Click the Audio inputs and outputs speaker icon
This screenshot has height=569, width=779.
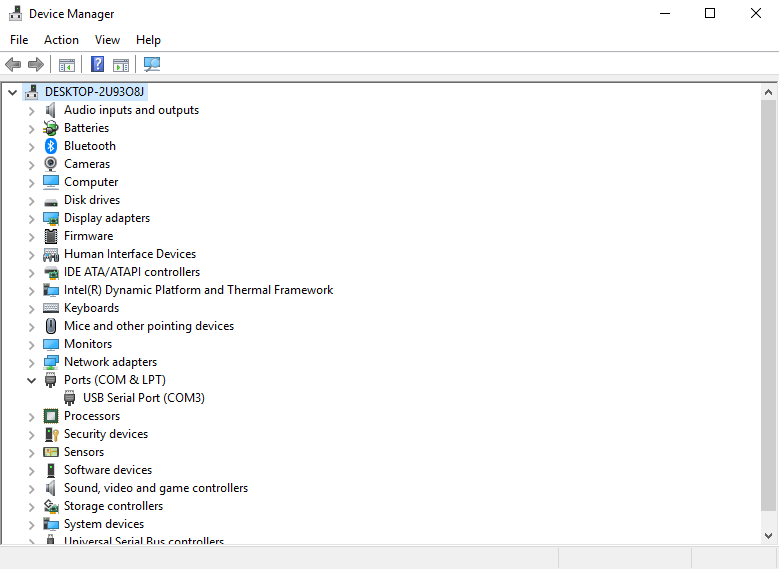[x=51, y=110]
